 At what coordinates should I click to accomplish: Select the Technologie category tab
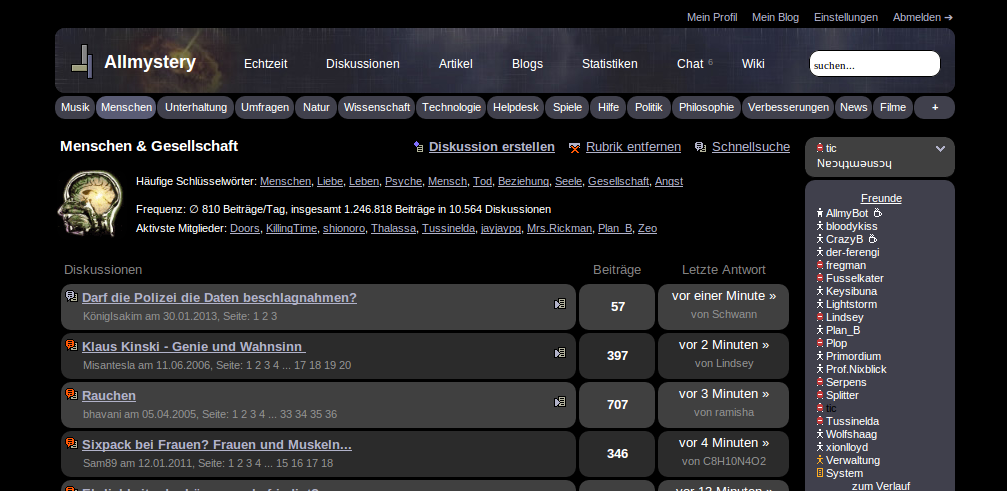(x=451, y=107)
